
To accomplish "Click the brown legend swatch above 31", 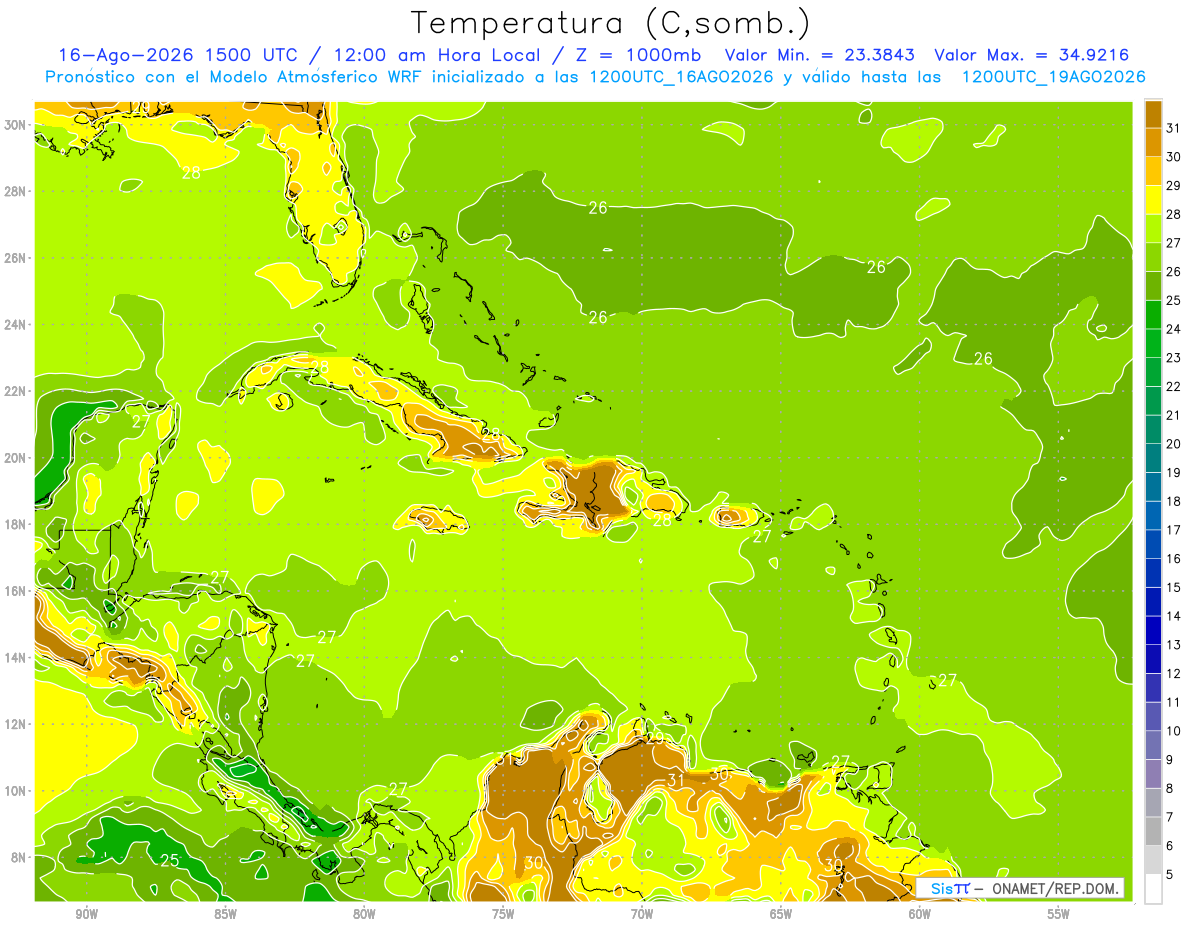I will coord(1153,114).
